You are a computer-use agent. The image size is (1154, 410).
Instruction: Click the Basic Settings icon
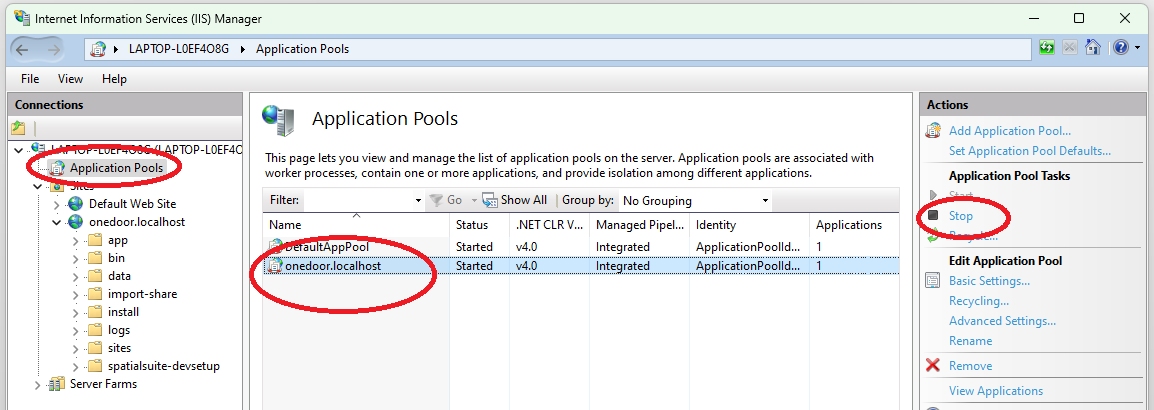933,280
